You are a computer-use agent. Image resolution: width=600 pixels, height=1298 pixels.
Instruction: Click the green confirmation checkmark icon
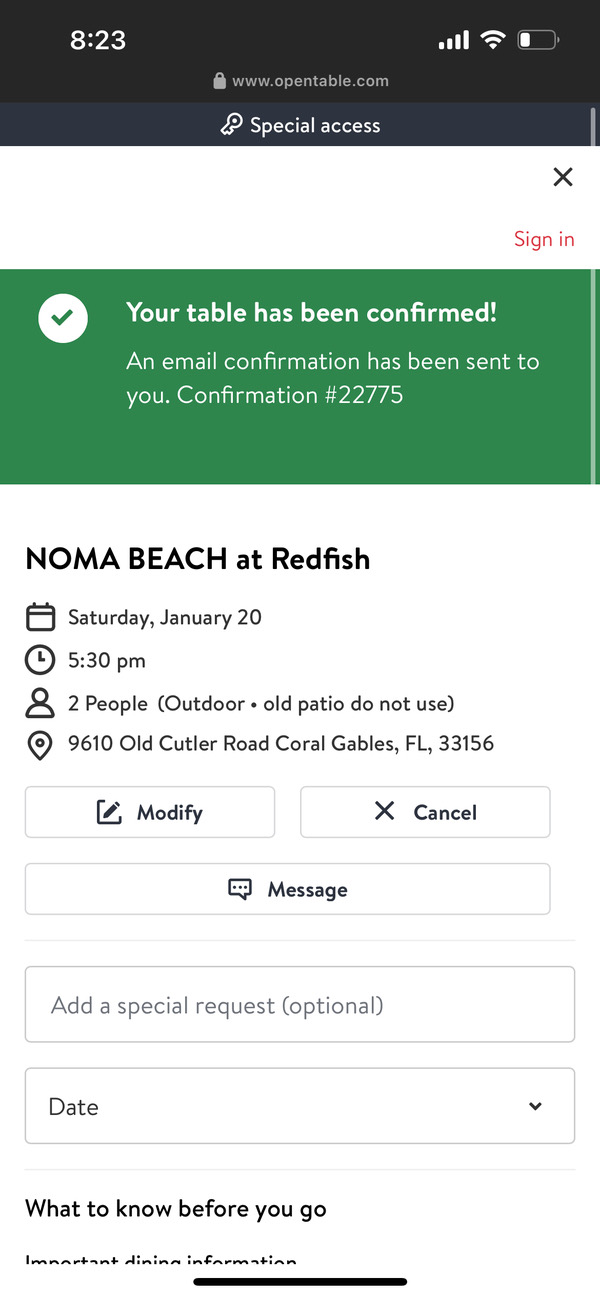click(x=63, y=319)
